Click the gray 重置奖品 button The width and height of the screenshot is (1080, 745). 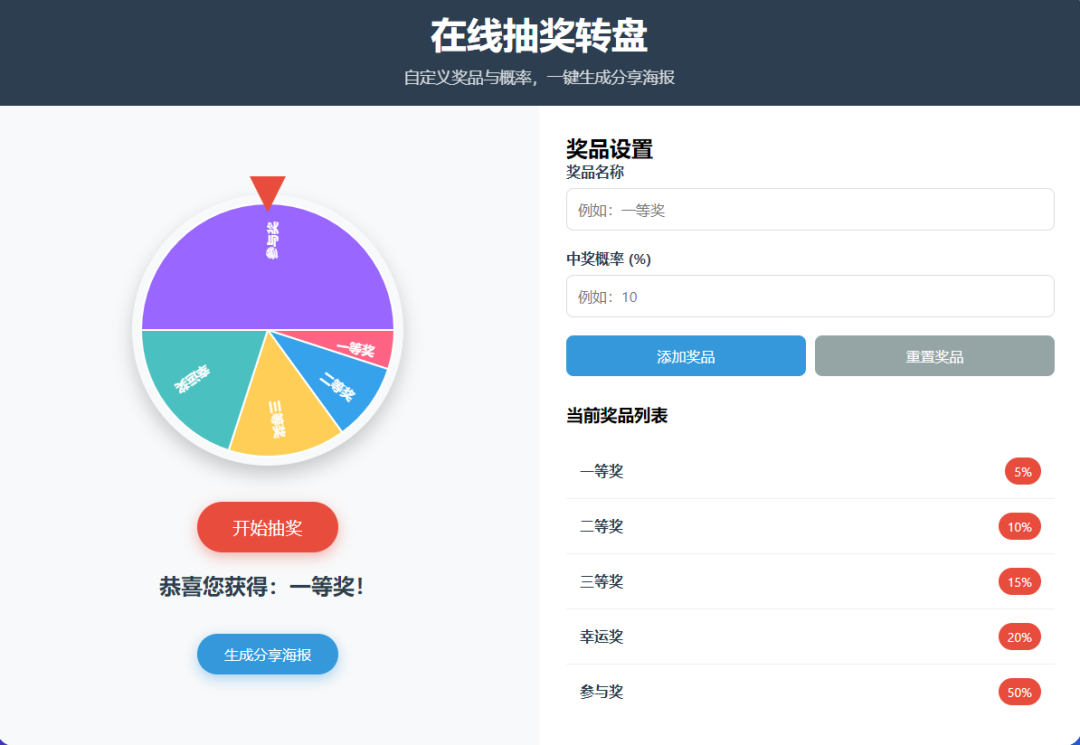pos(934,356)
